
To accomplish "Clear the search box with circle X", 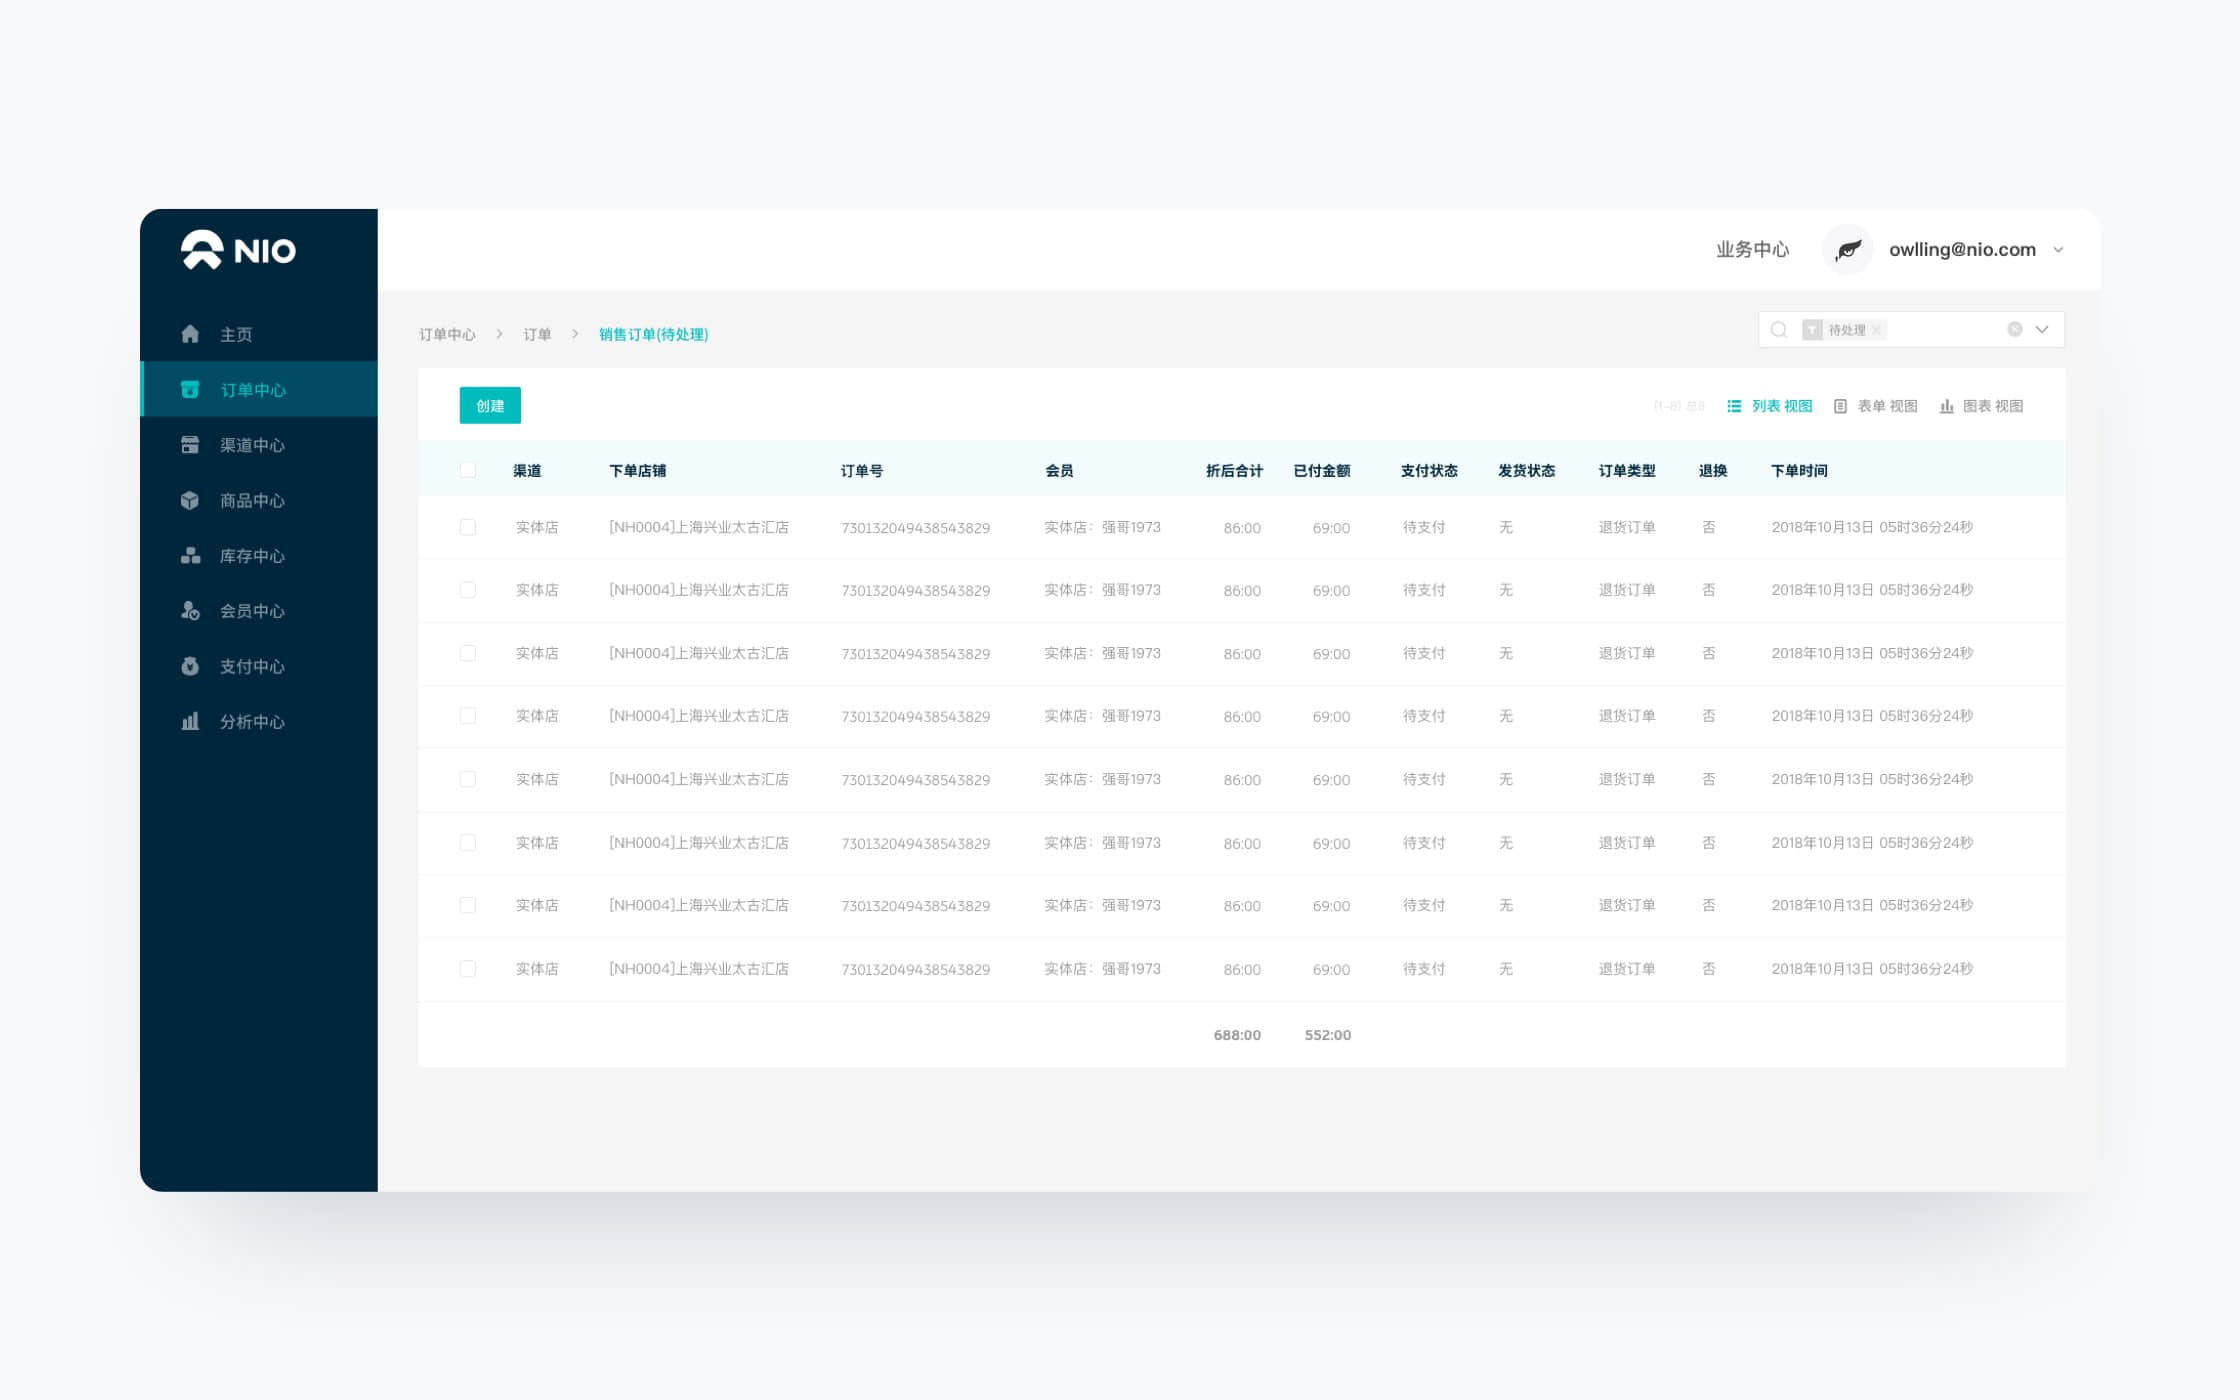I will (x=2015, y=330).
